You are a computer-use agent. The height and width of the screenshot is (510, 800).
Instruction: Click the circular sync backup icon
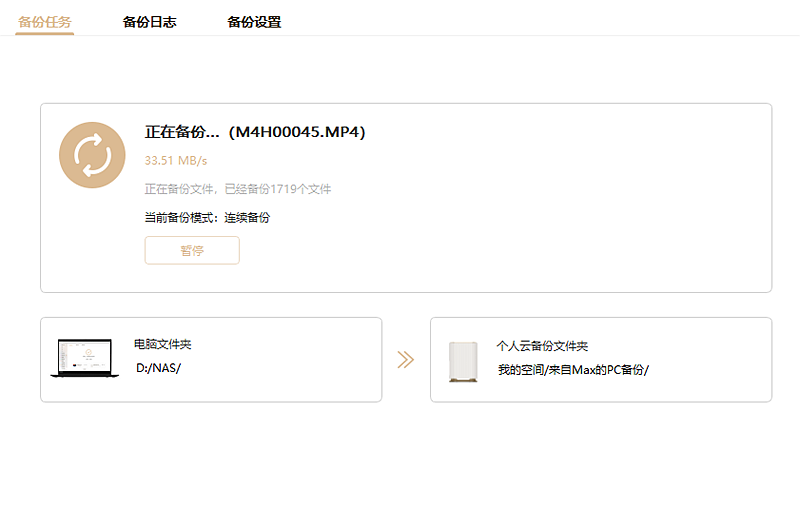92,155
